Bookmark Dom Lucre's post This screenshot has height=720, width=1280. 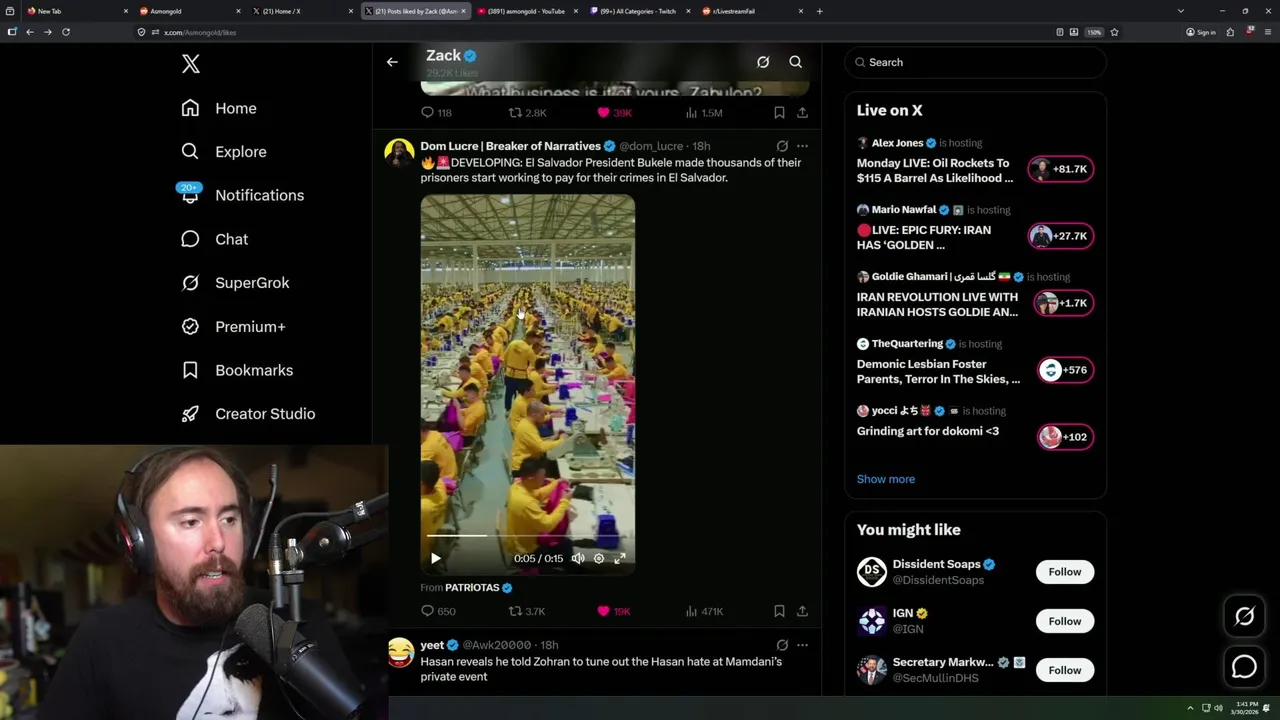click(x=779, y=611)
